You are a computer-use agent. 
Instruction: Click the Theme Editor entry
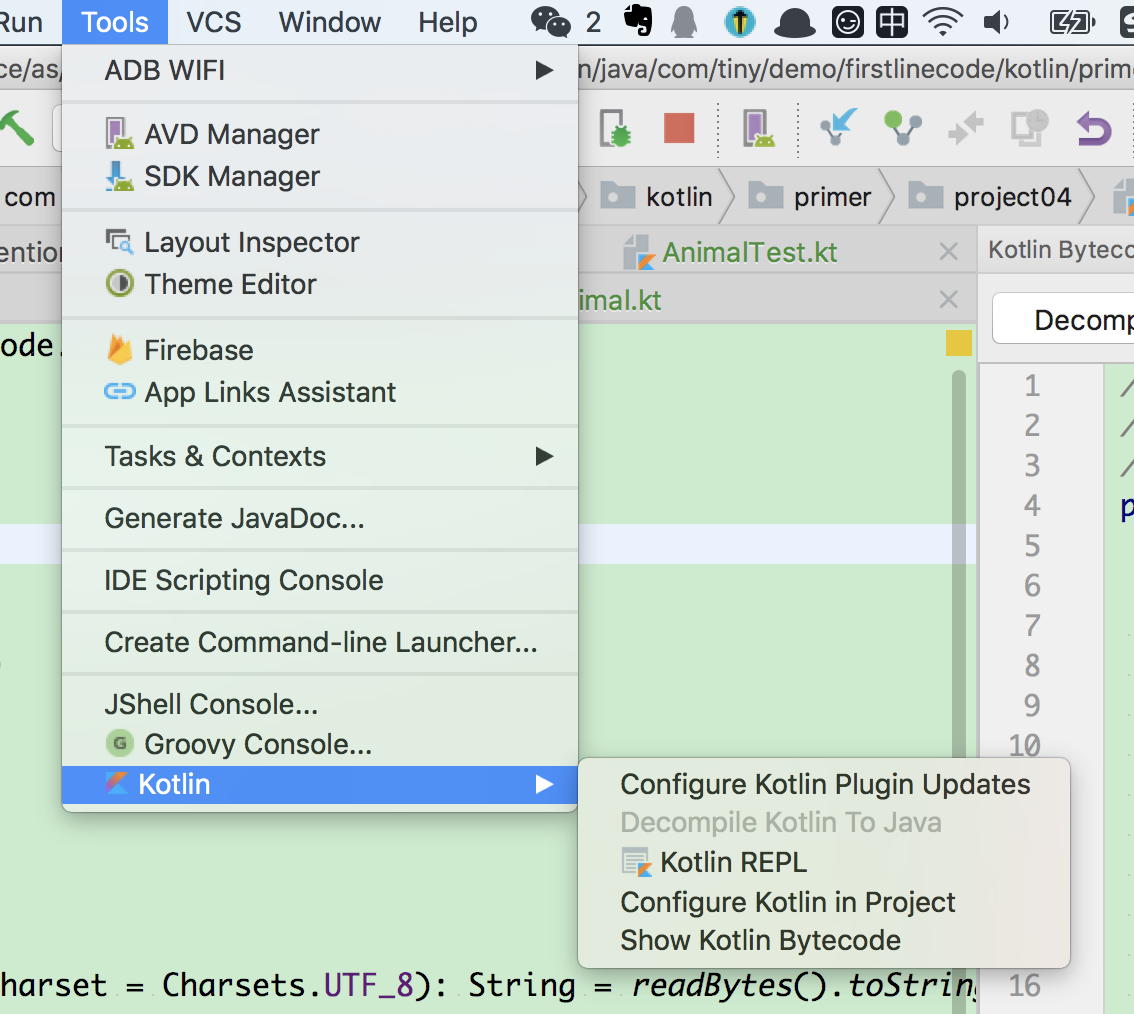pos(227,284)
